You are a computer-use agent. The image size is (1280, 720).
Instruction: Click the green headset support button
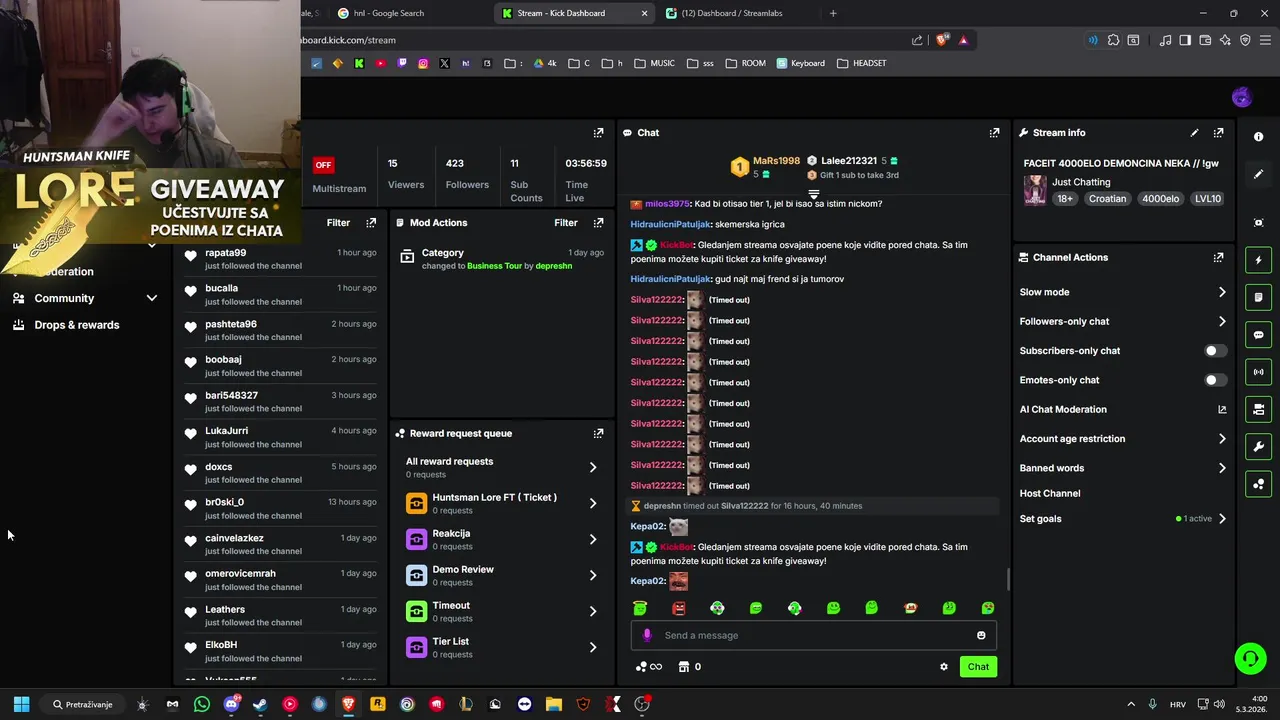click(x=1250, y=658)
